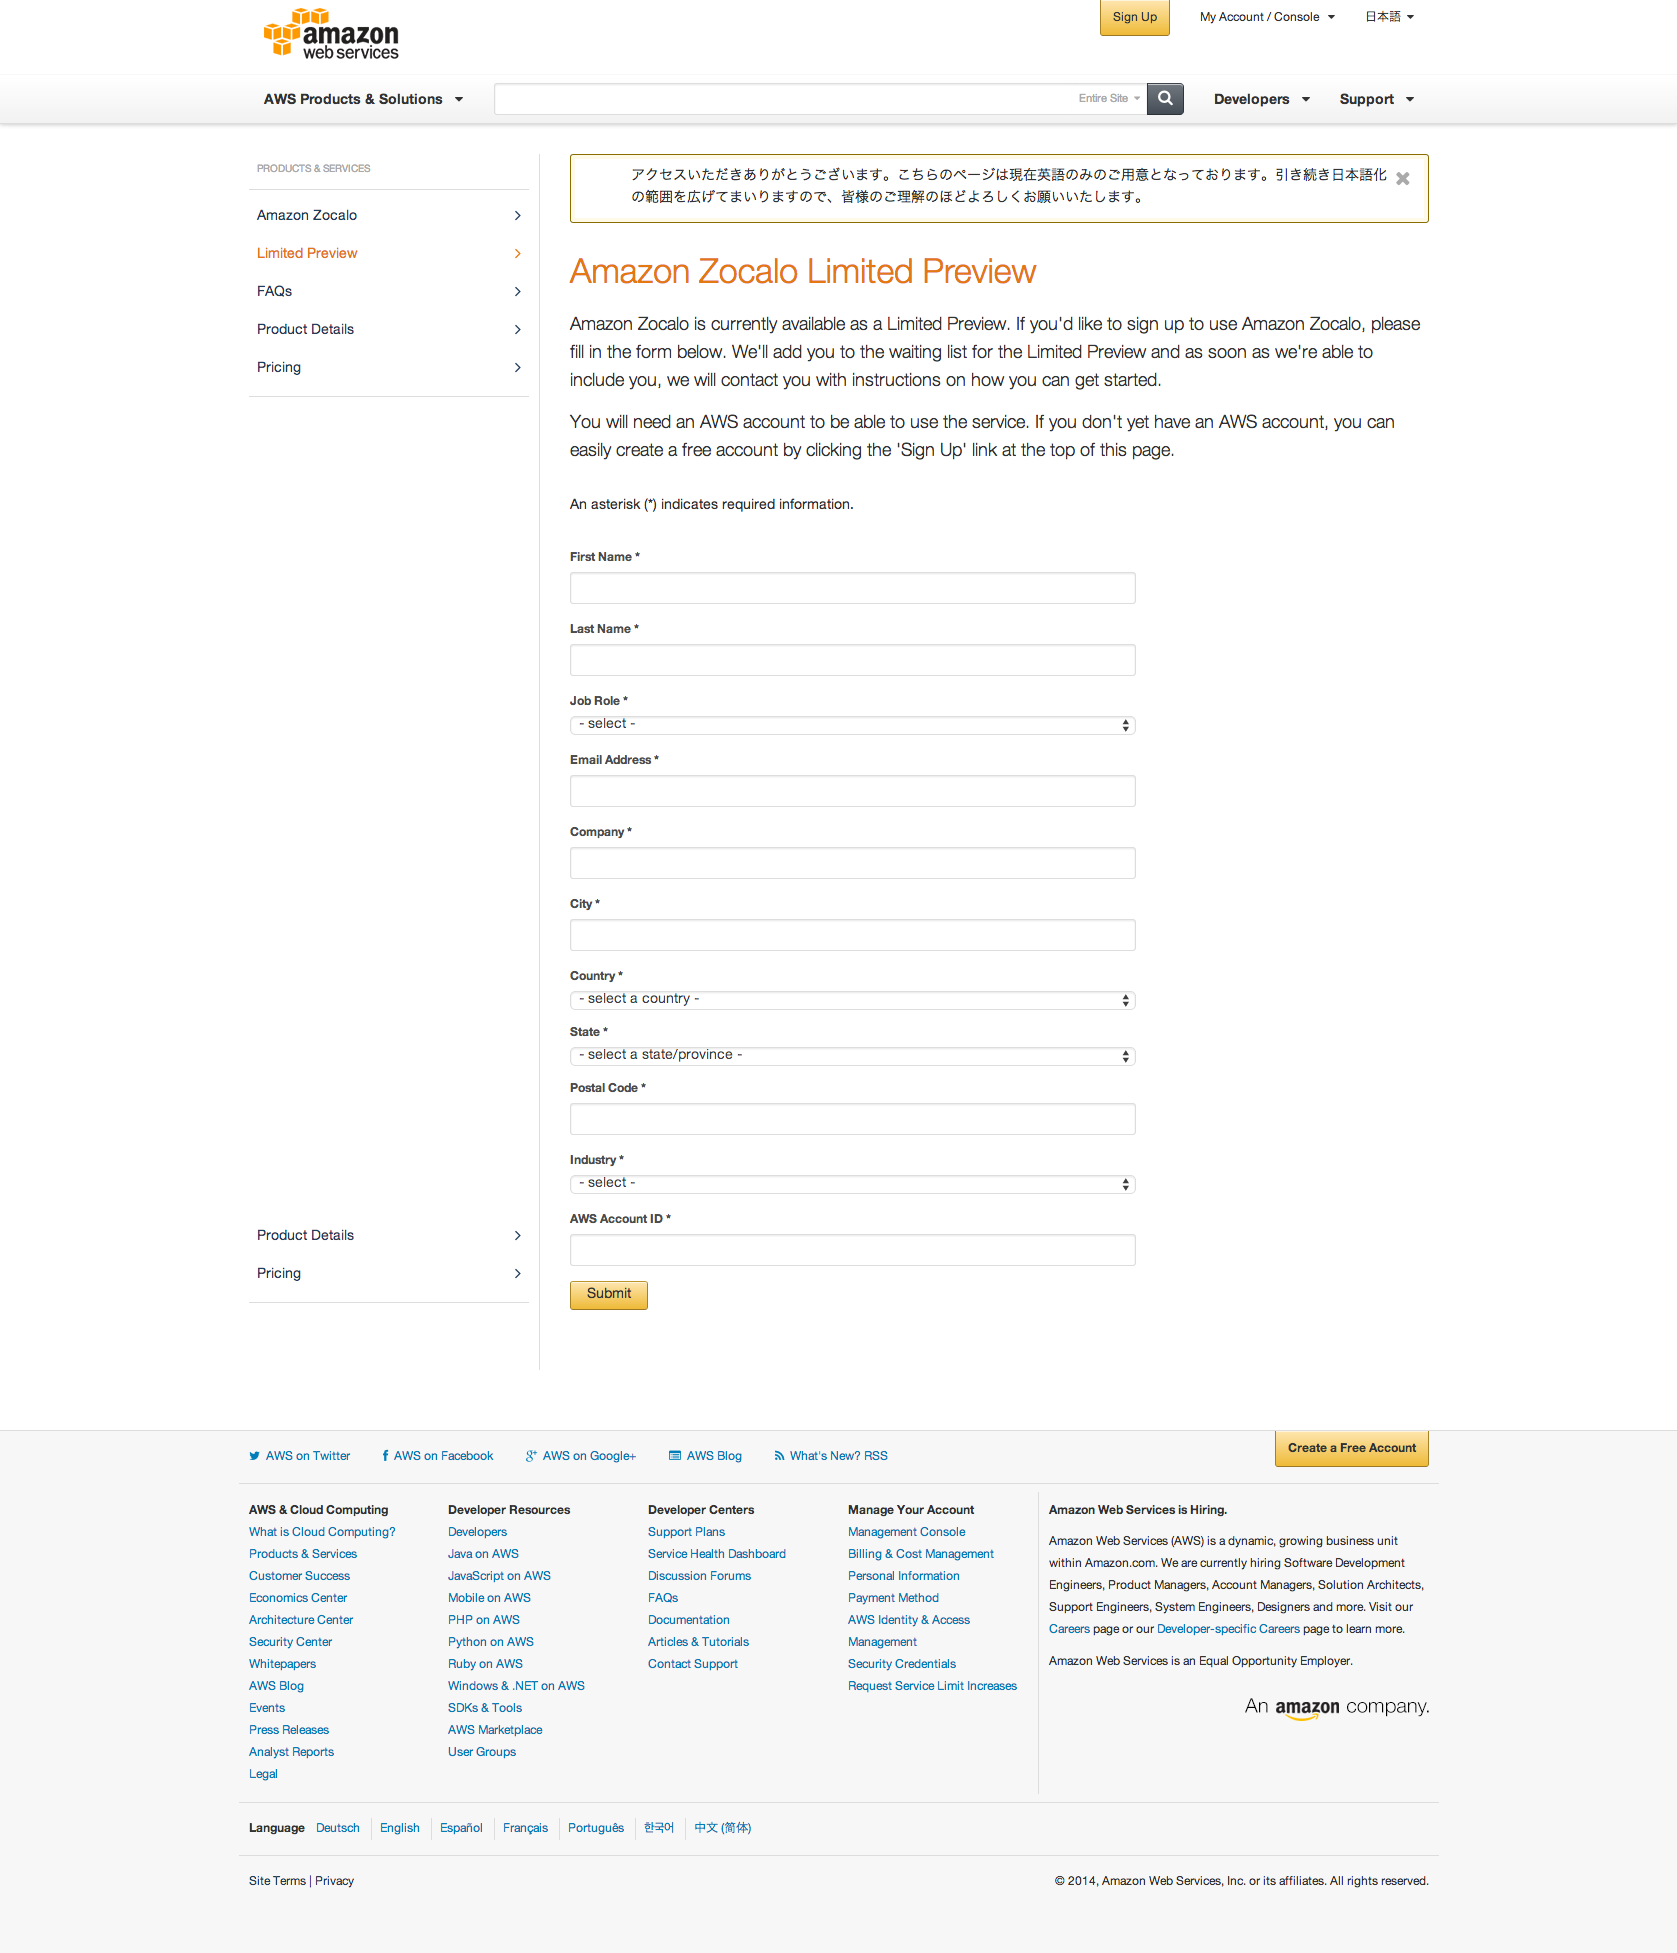
Task: Open the AWS on Twitter link
Action: 300,1456
